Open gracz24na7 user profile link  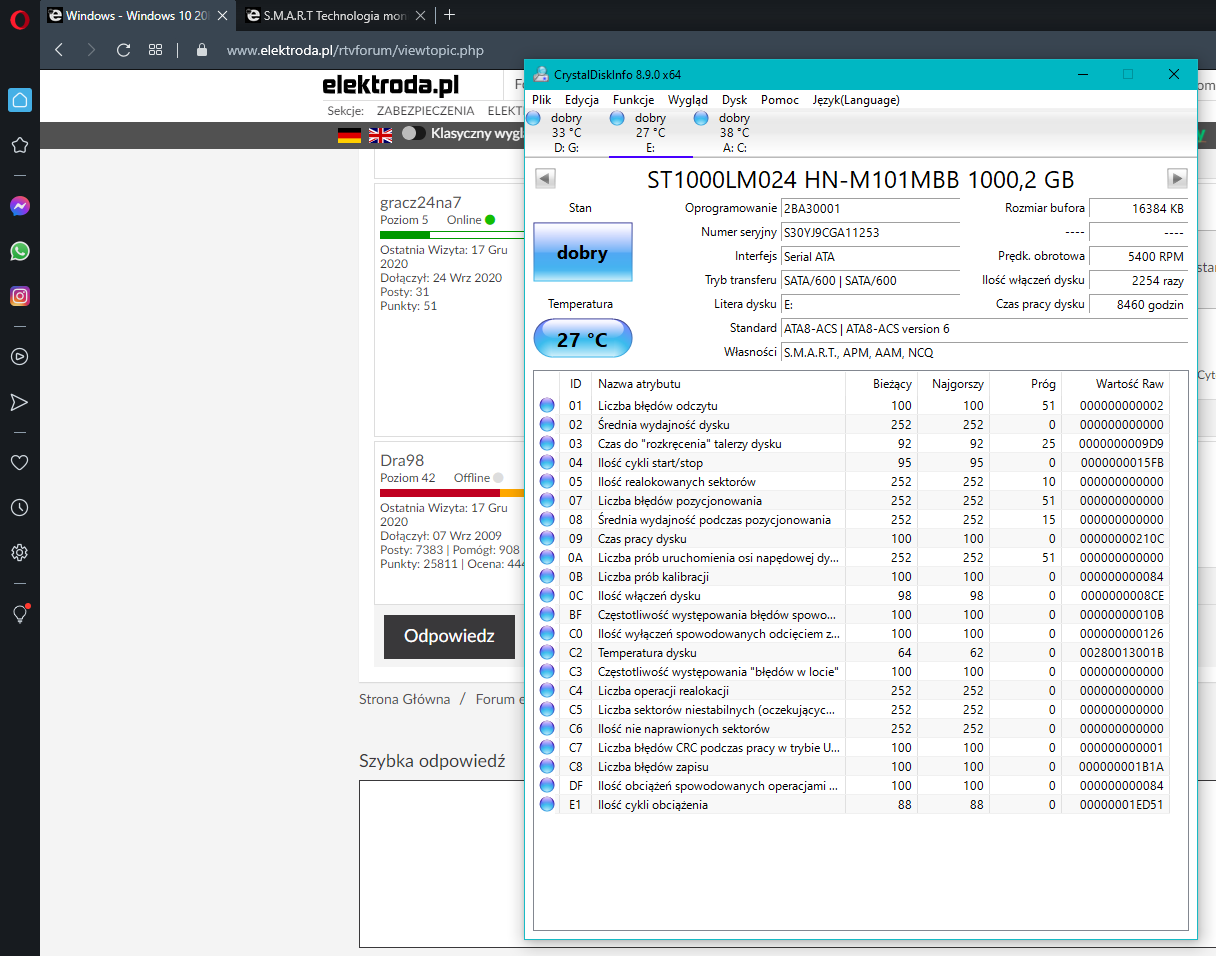coord(421,202)
